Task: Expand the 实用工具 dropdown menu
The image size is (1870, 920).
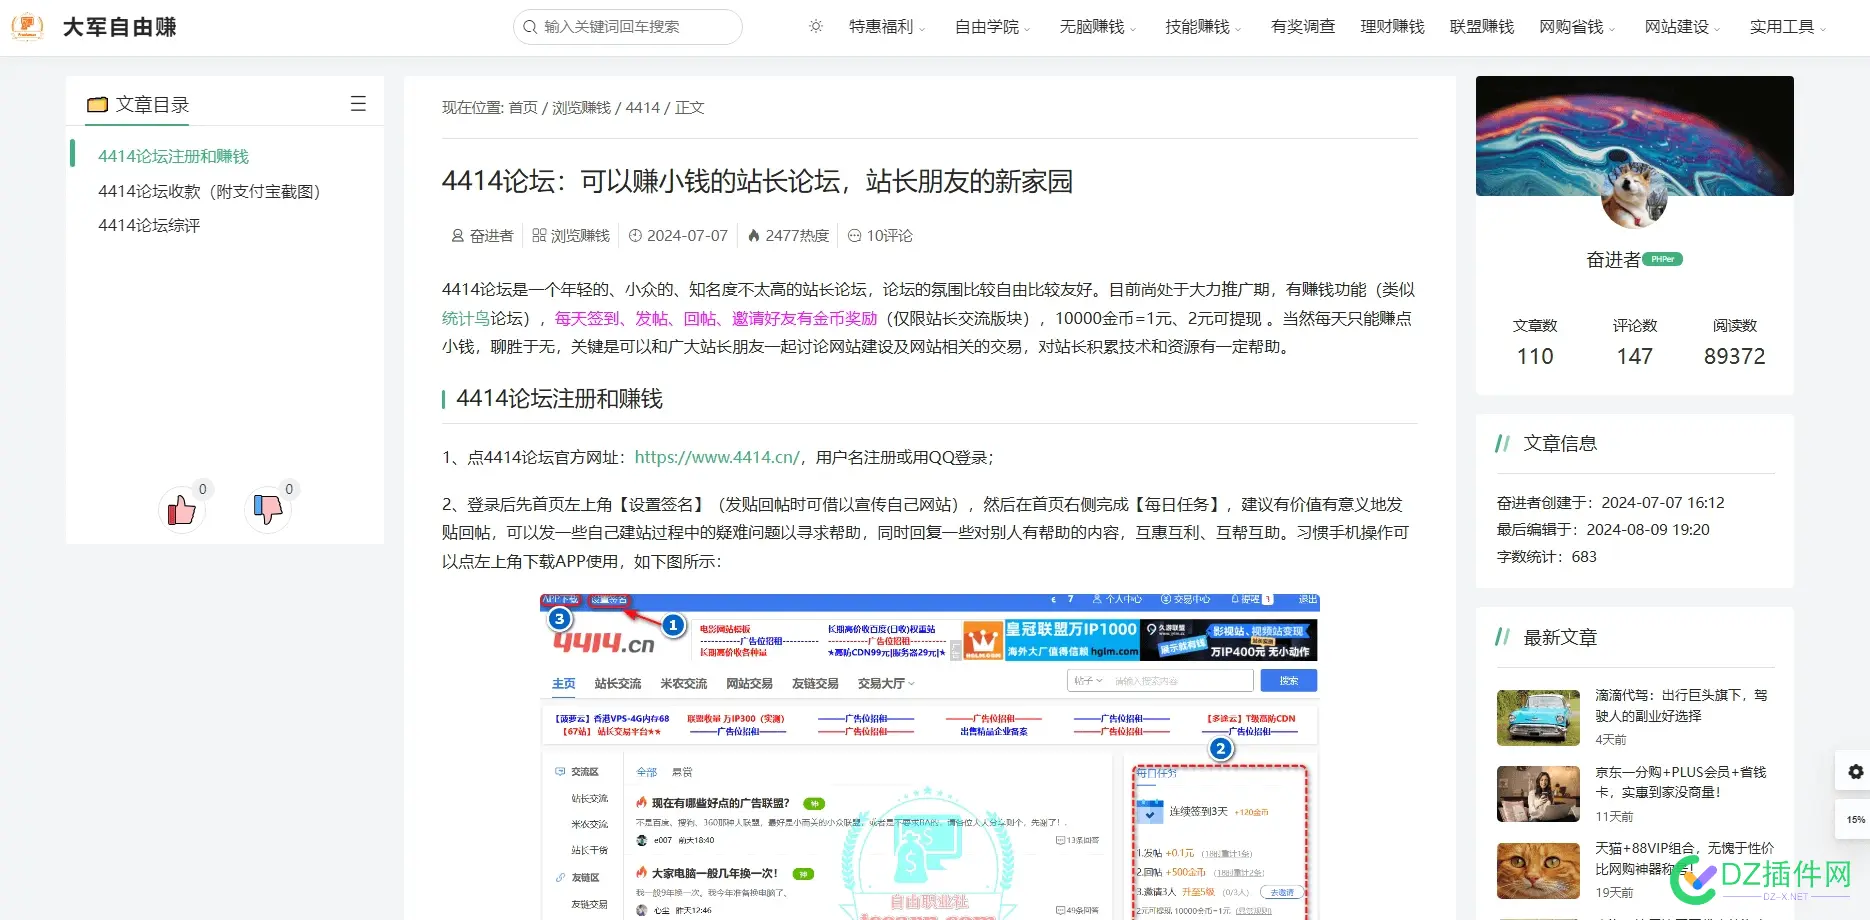Action: [x=1787, y=27]
